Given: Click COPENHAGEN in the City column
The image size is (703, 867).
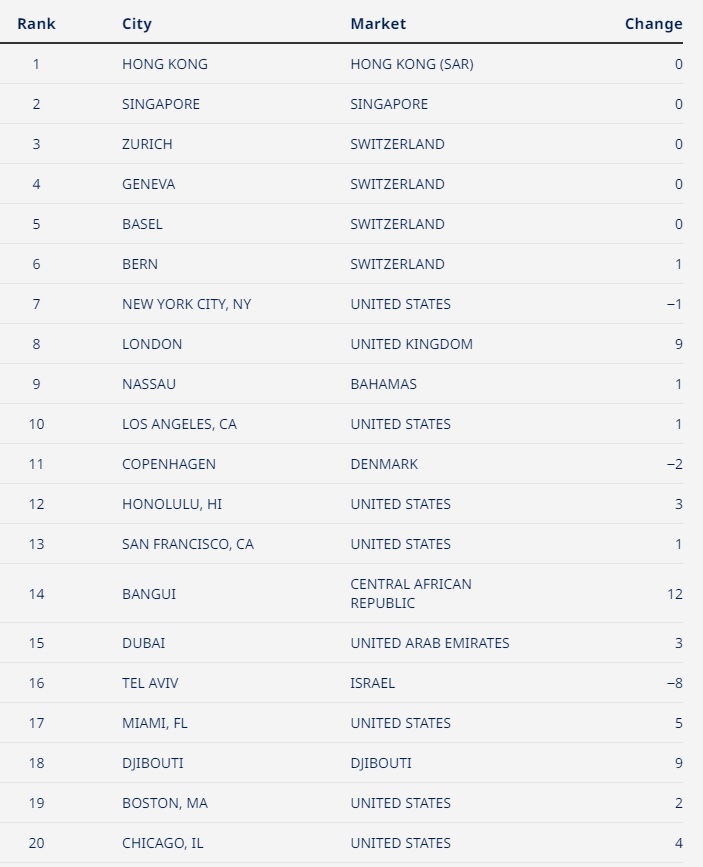Looking at the screenshot, I should point(169,464).
